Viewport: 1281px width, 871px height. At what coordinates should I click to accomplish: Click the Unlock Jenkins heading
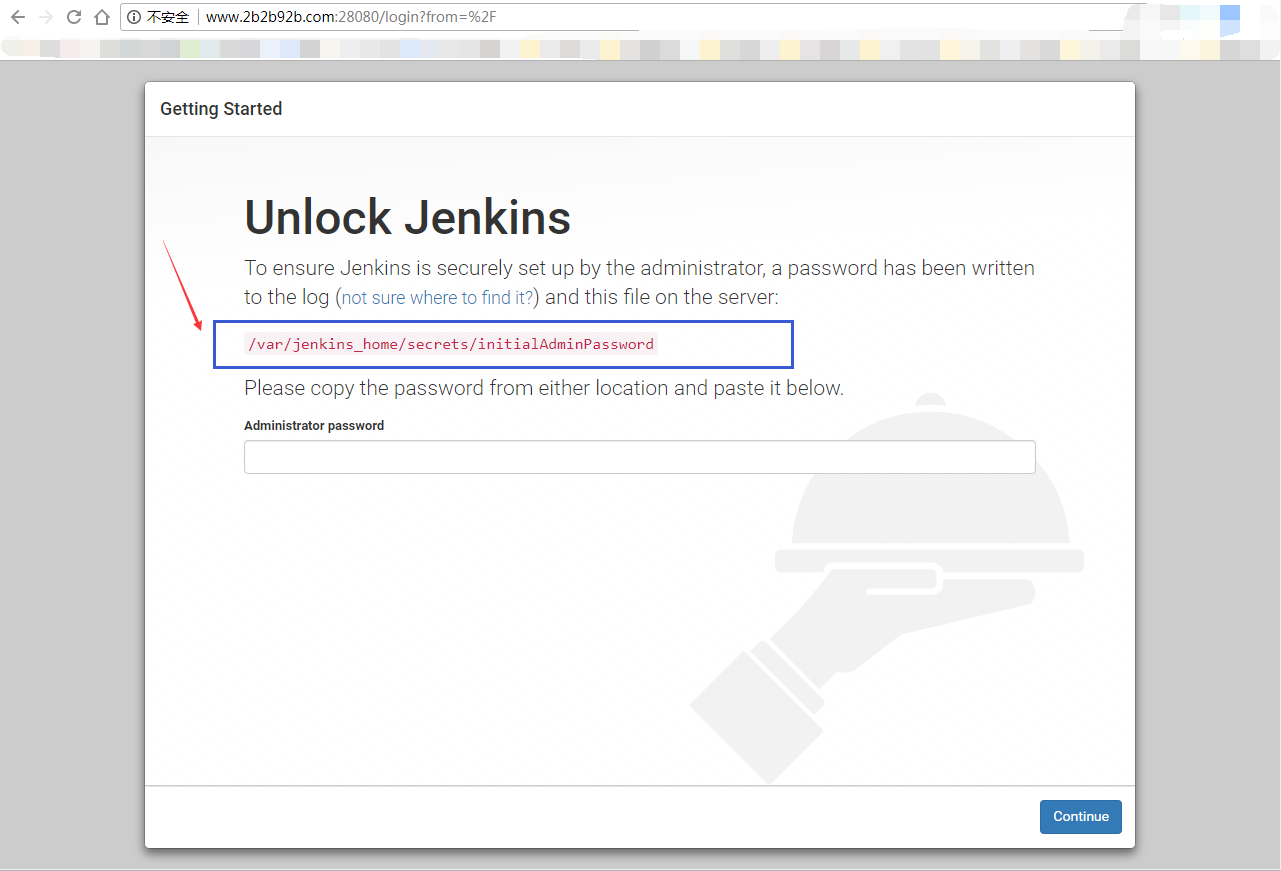point(407,217)
